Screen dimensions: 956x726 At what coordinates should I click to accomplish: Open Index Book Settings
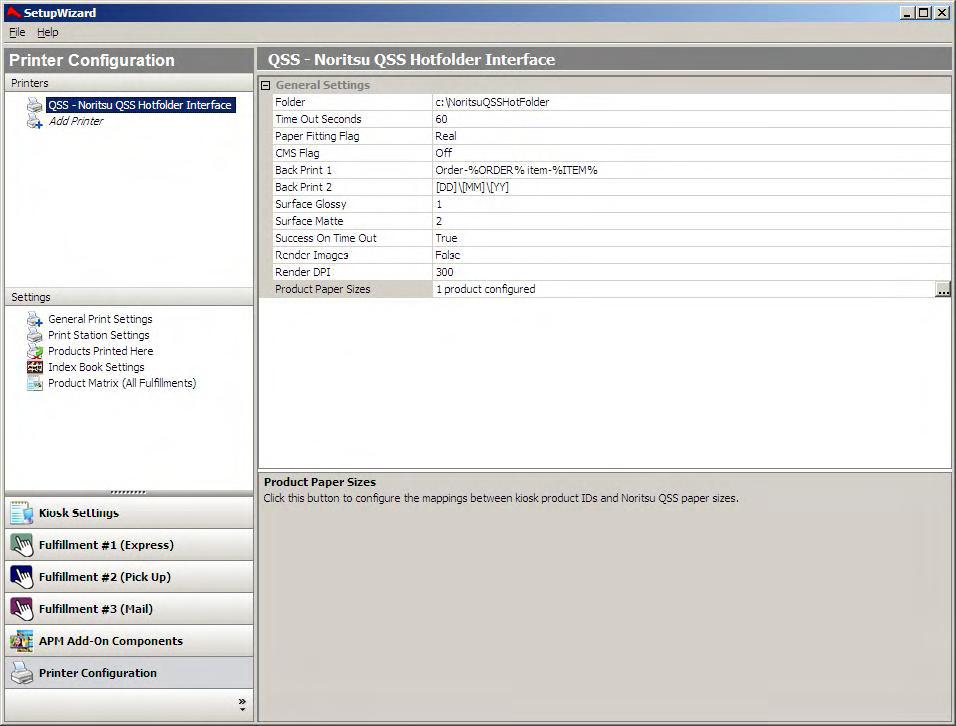[96, 367]
